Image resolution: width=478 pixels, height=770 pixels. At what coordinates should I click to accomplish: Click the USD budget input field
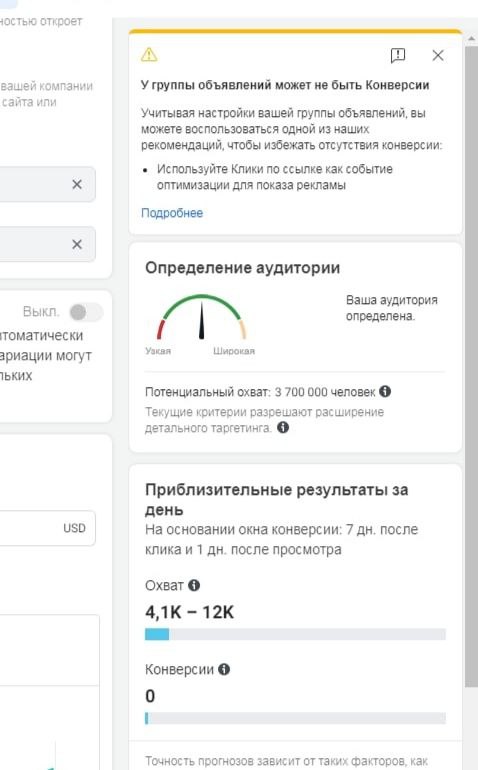47,528
